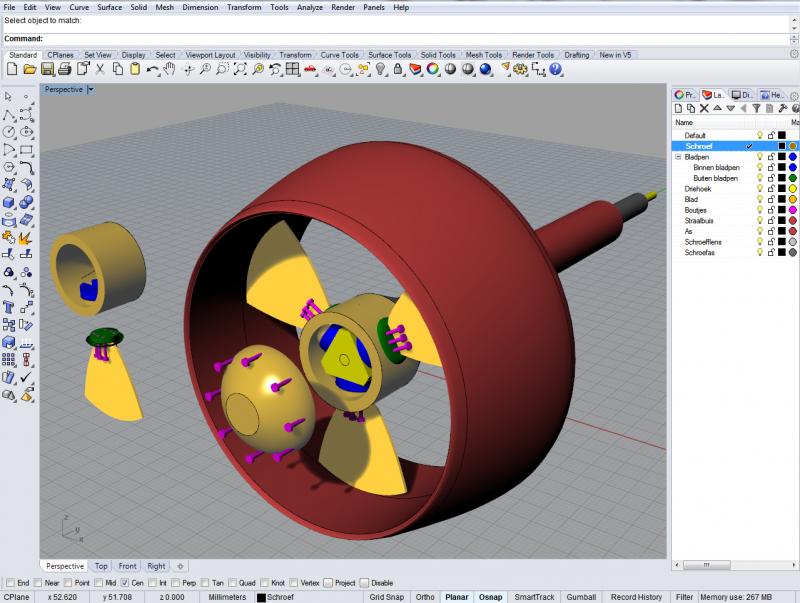Viewport: 800px width, 603px height.
Task: Click the Explode tool icon
Action: (26, 237)
